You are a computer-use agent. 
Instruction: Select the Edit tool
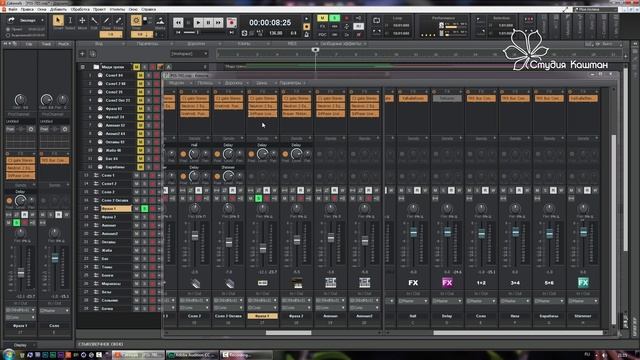(94, 20)
